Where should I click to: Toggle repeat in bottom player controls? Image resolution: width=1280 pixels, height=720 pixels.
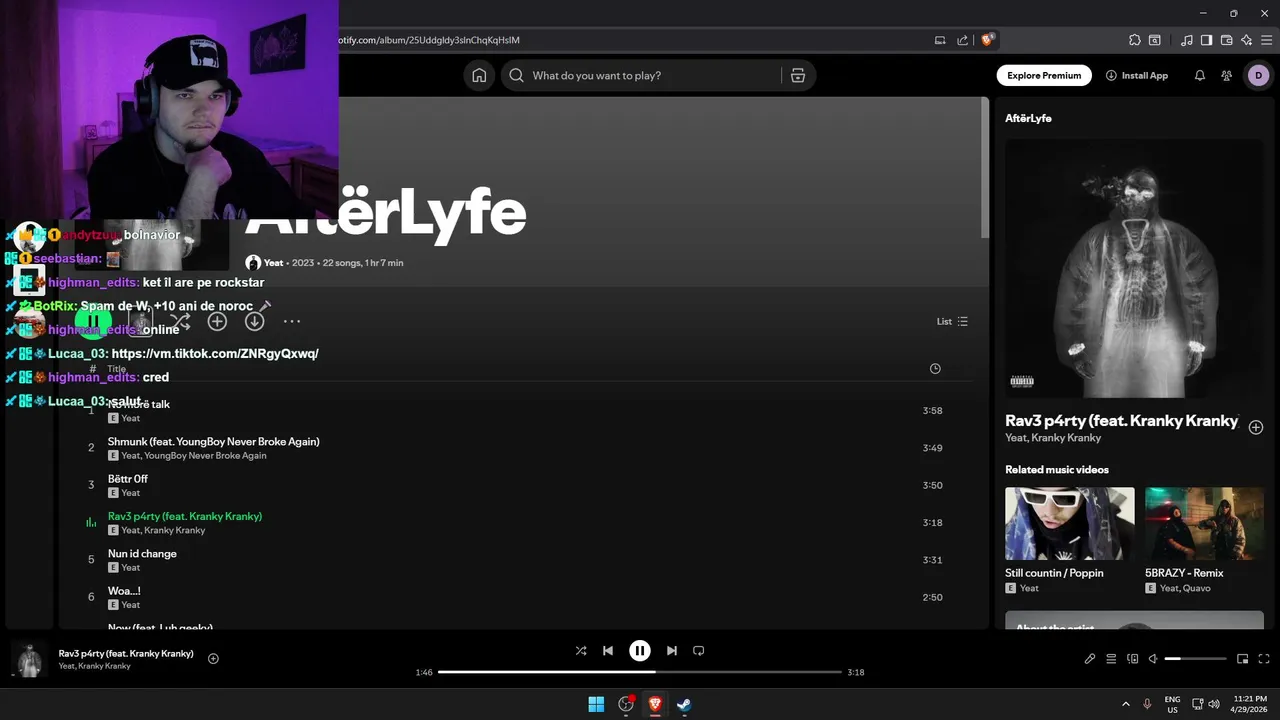click(699, 650)
